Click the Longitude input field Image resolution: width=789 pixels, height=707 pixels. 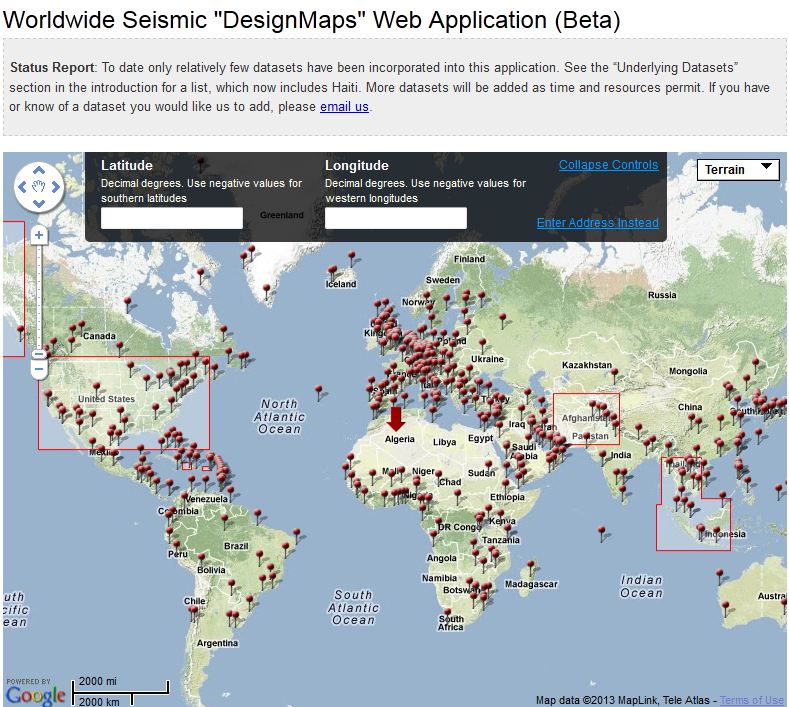(x=396, y=218)
